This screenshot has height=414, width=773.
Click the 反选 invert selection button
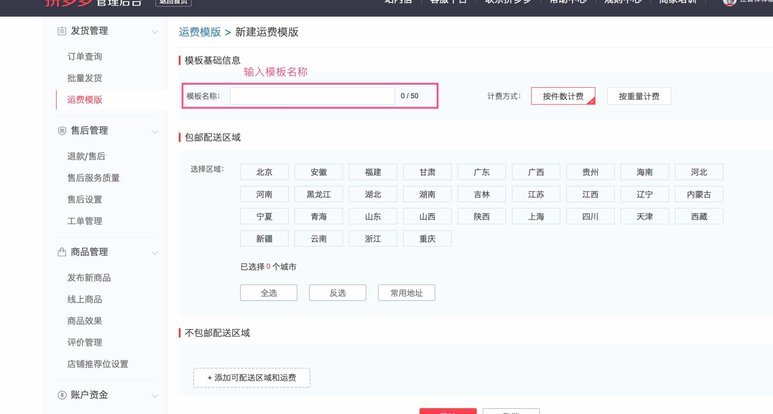tap(338, 293)
